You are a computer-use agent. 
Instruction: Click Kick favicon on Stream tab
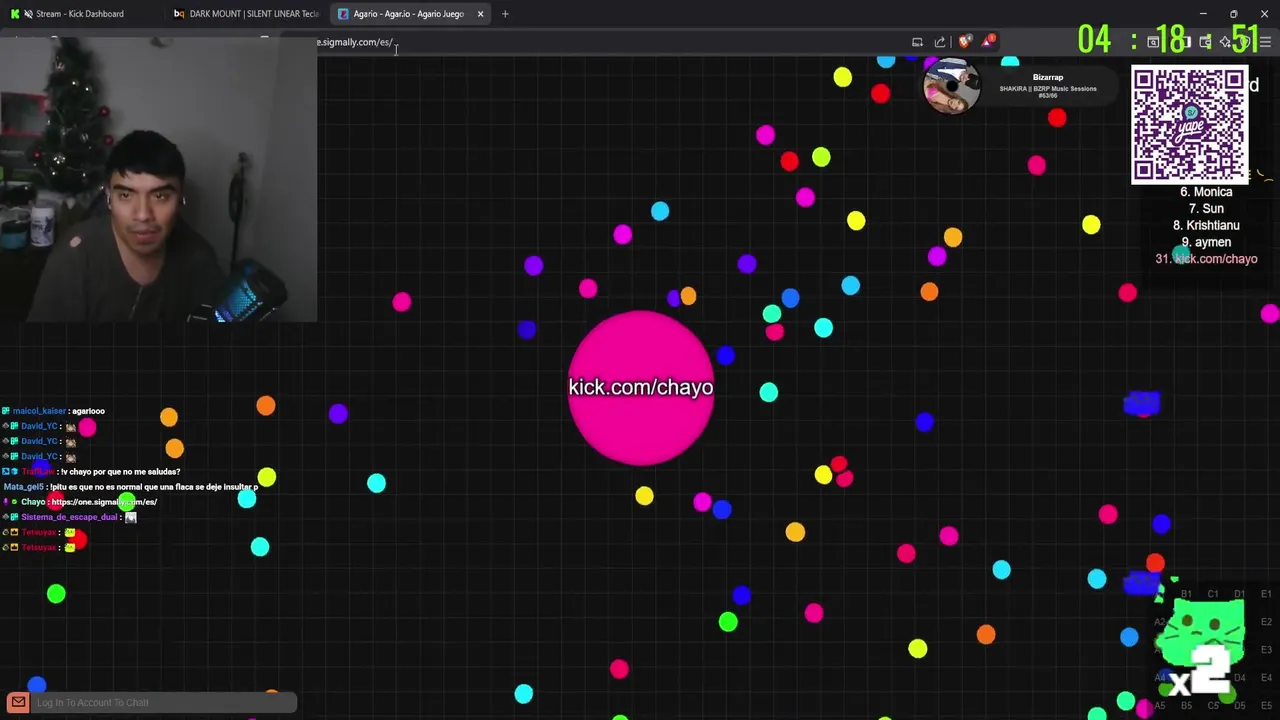pyautogui.click(x=15, y=14)
